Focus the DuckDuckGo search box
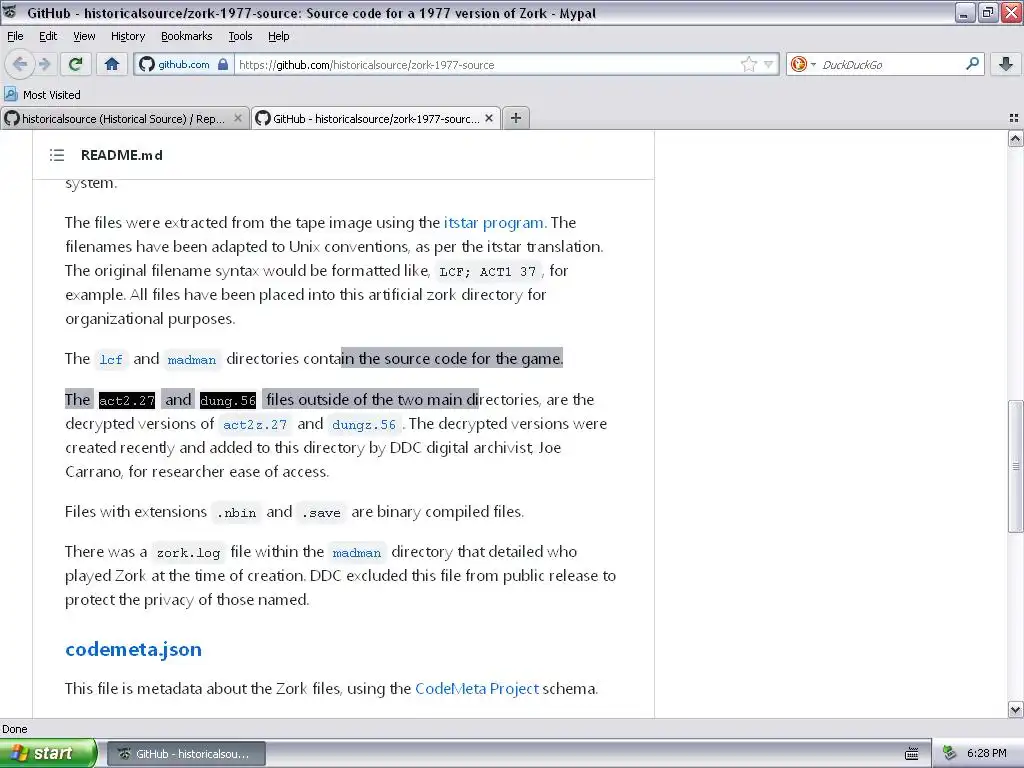 click(x=891, y=64)
